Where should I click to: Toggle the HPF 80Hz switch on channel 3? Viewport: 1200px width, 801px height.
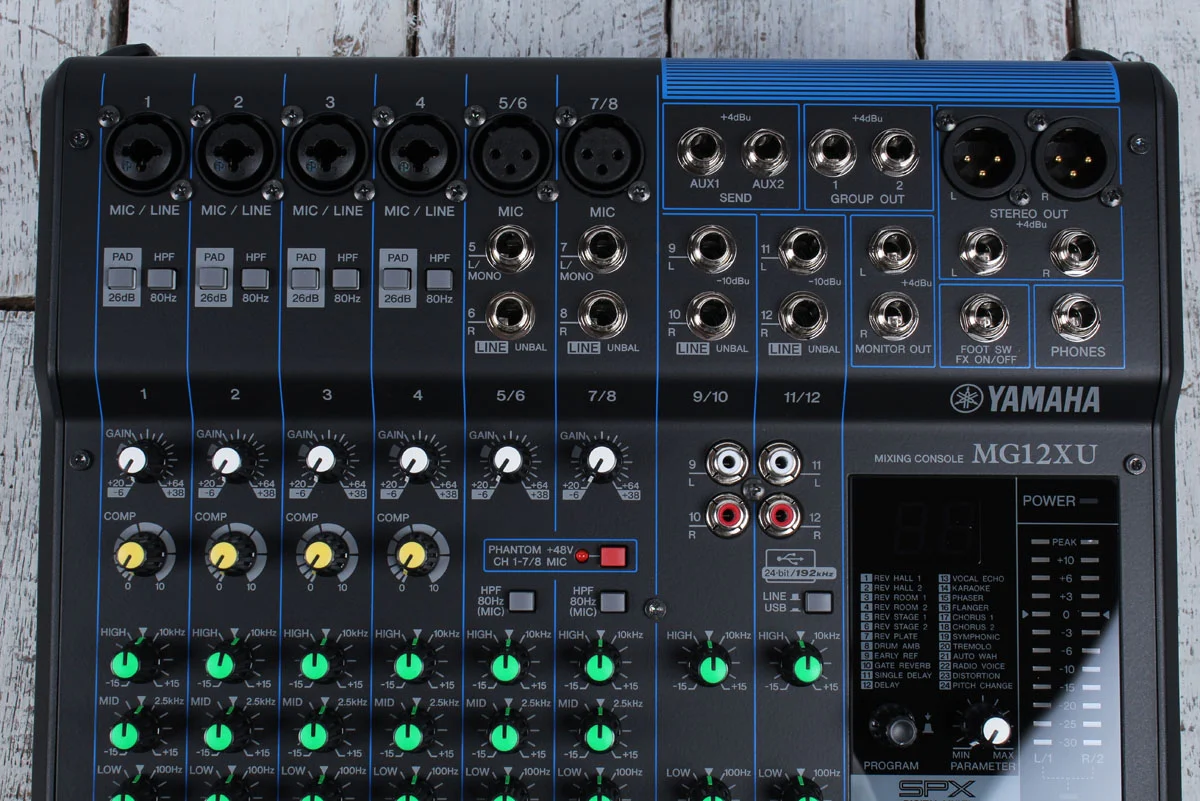346,279
